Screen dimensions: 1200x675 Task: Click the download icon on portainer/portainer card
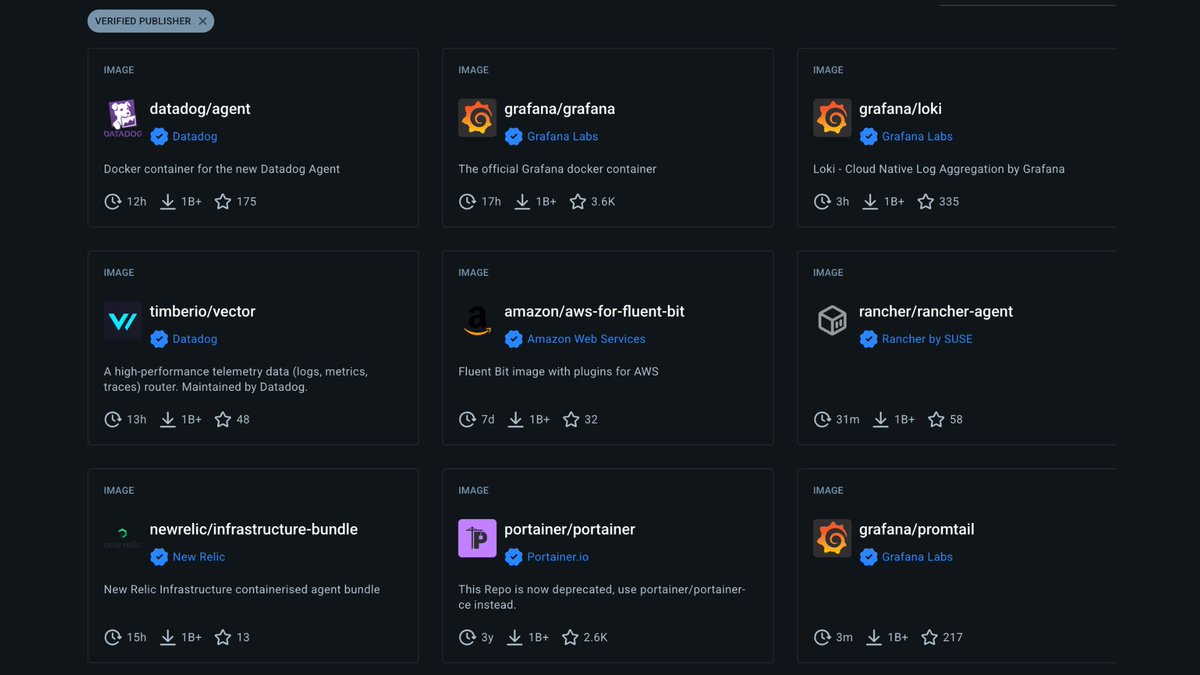click(515, 637)
